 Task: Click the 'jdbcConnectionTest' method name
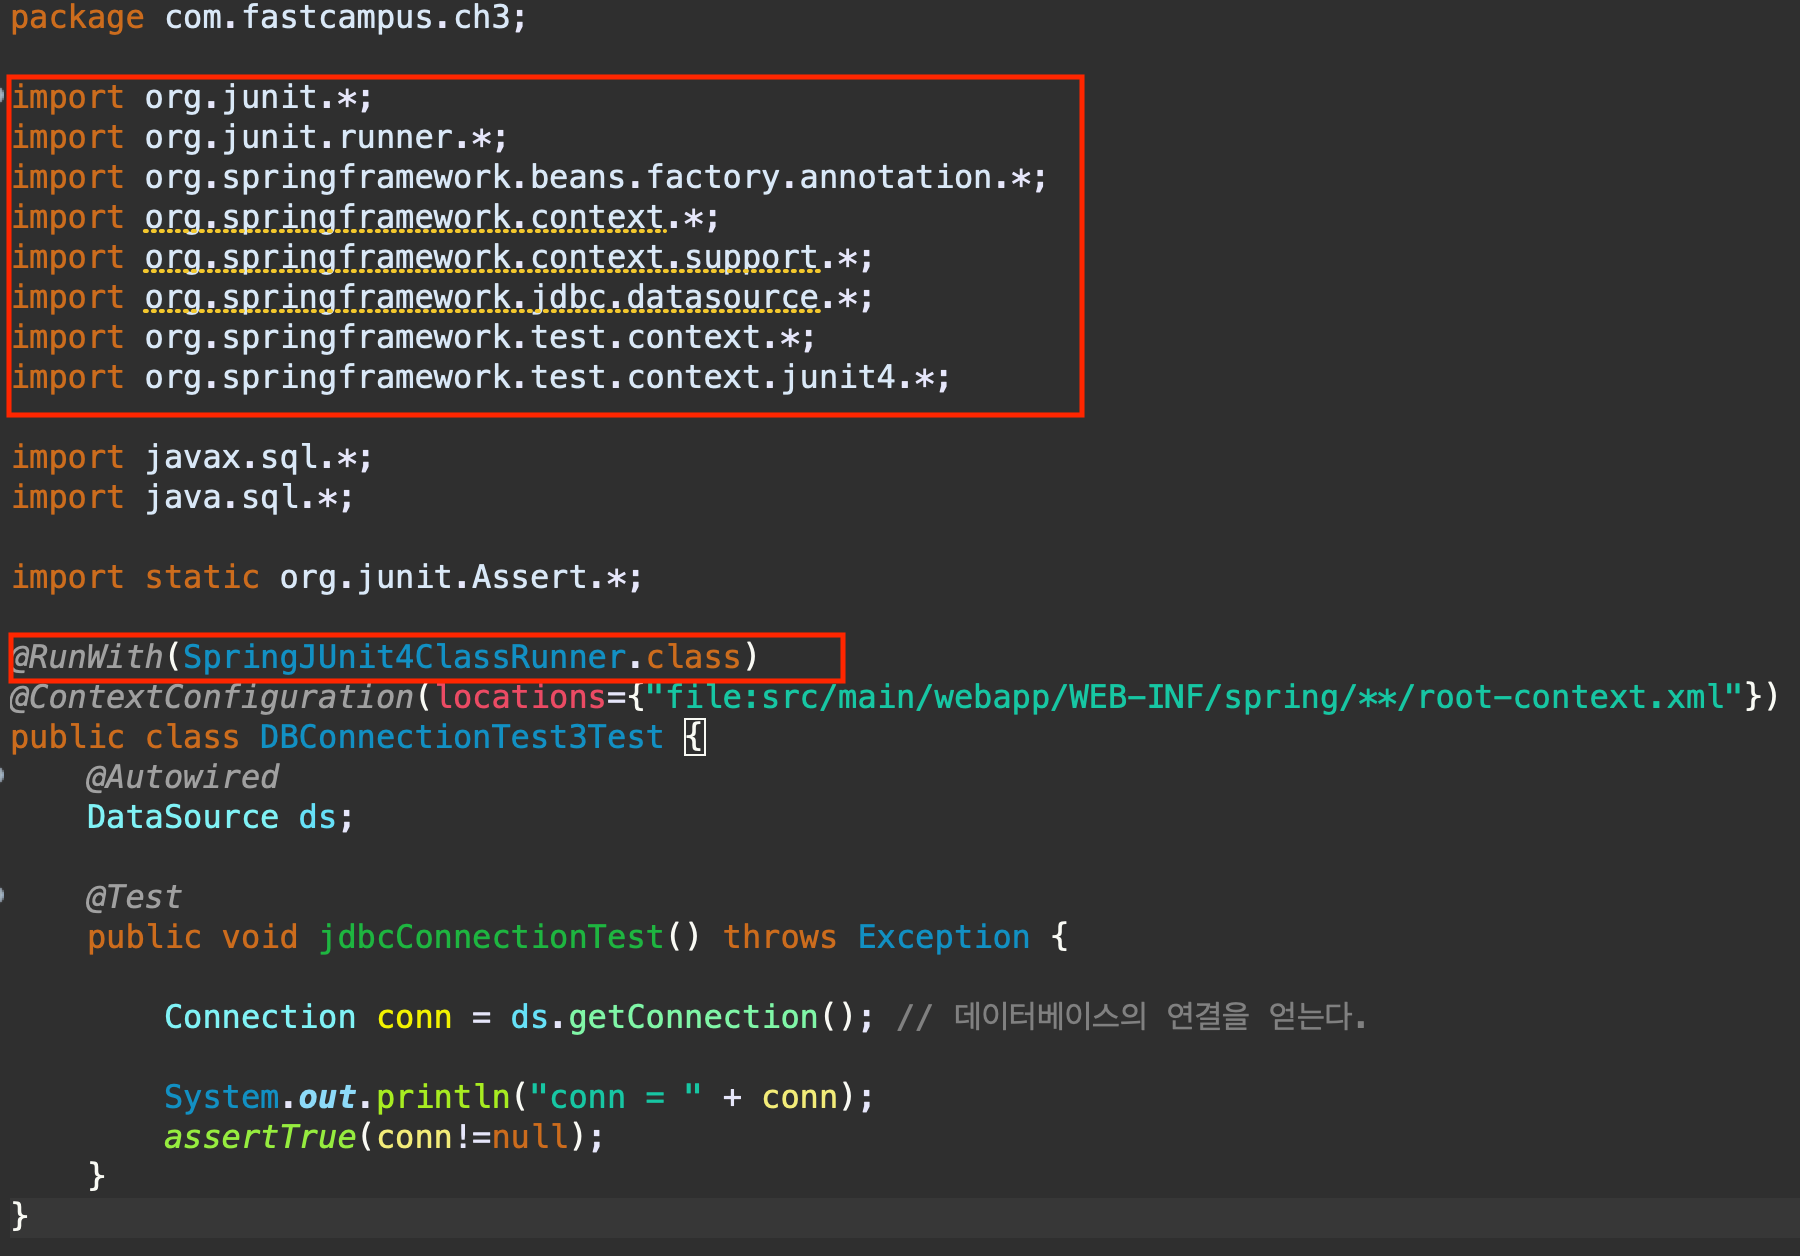491,938
